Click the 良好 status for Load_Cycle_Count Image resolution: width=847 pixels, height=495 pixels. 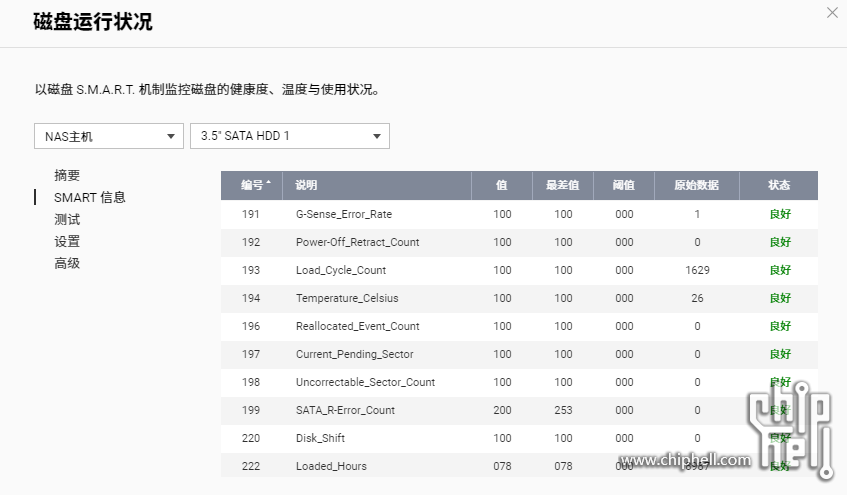click(x=780, y=270)
